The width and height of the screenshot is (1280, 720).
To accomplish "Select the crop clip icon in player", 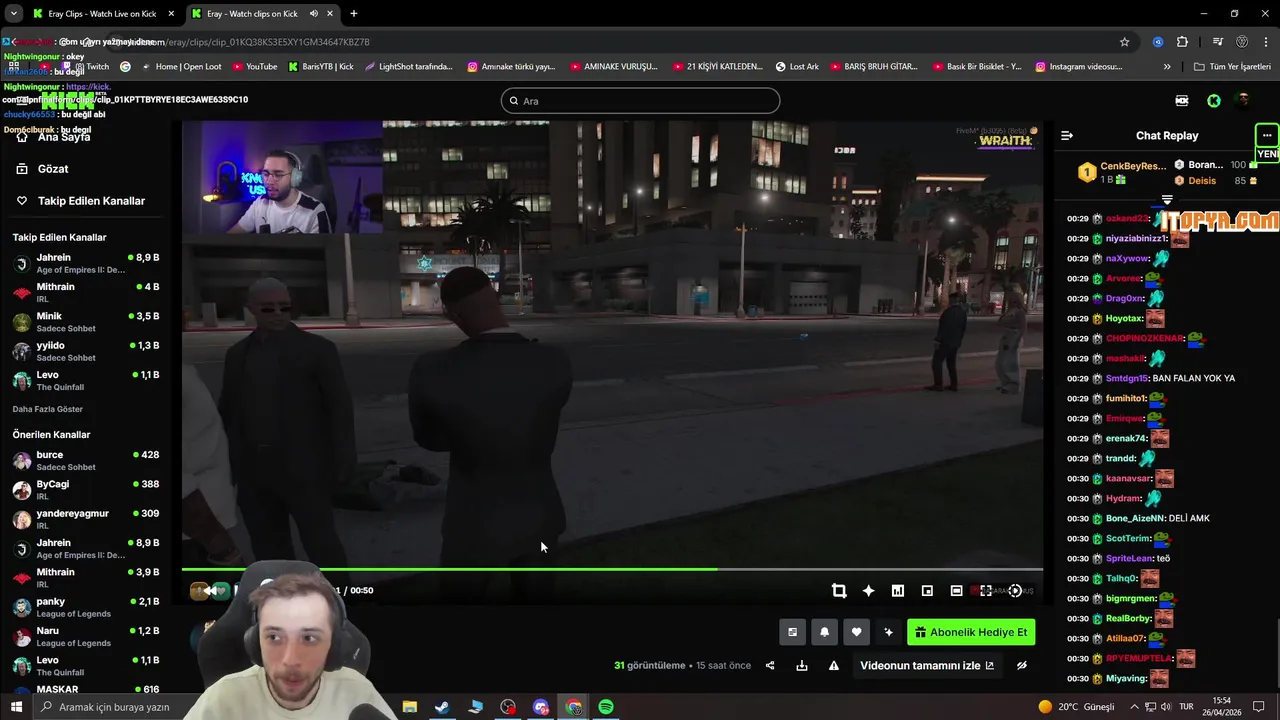I will [x=839, y=591].
